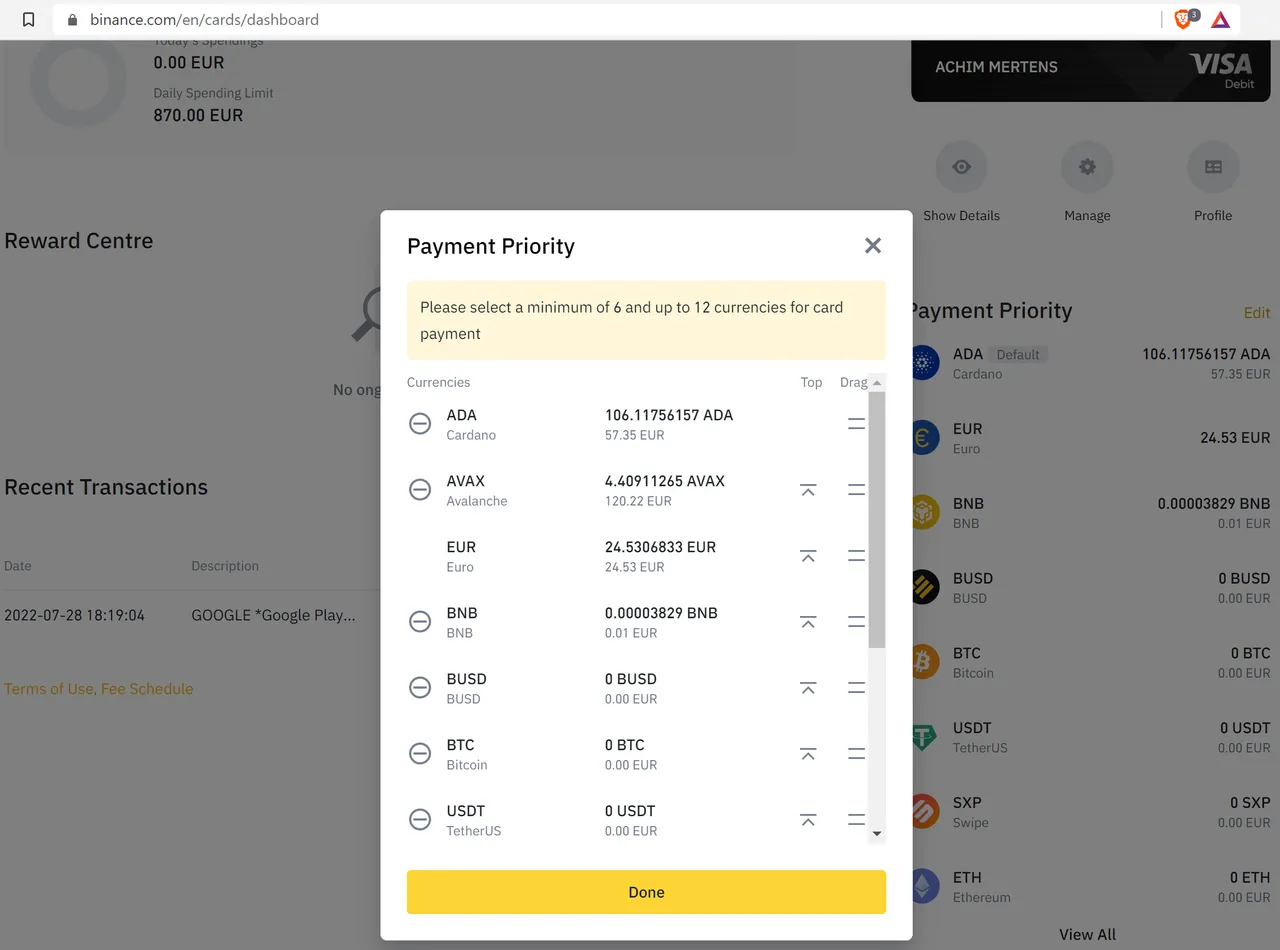
Task: Click the drag handle for ADA row
Action: (x=856, y=424)
